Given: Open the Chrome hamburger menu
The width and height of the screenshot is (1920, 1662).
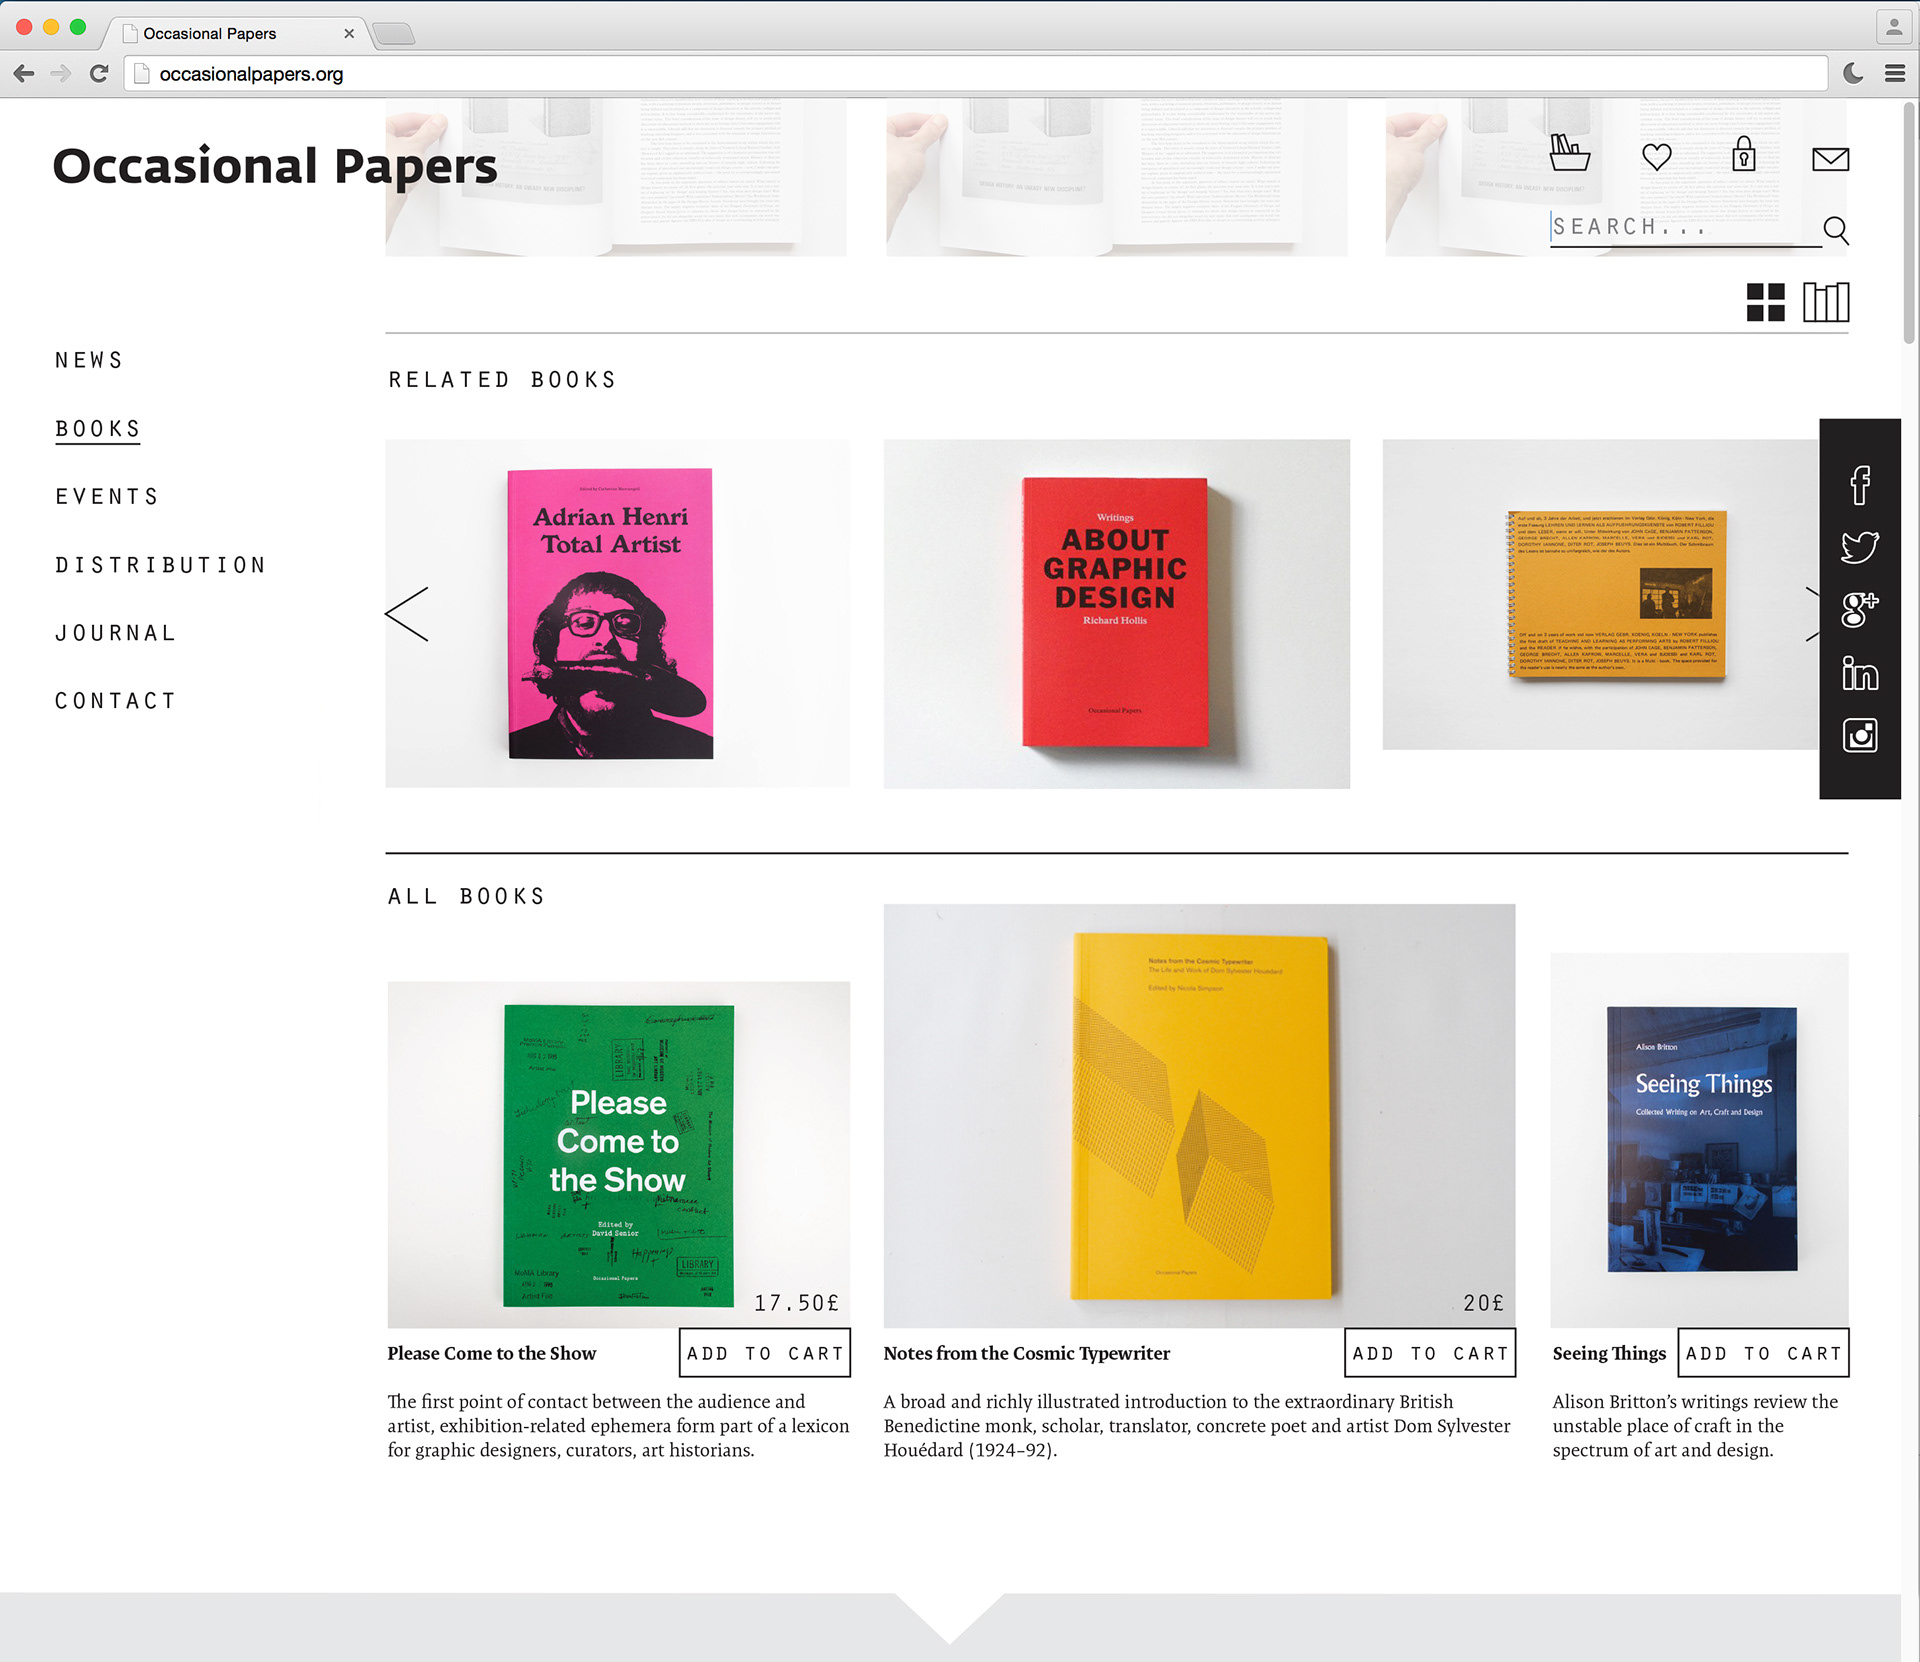Looking at the screenshot, I should (x=1894, y=73).
